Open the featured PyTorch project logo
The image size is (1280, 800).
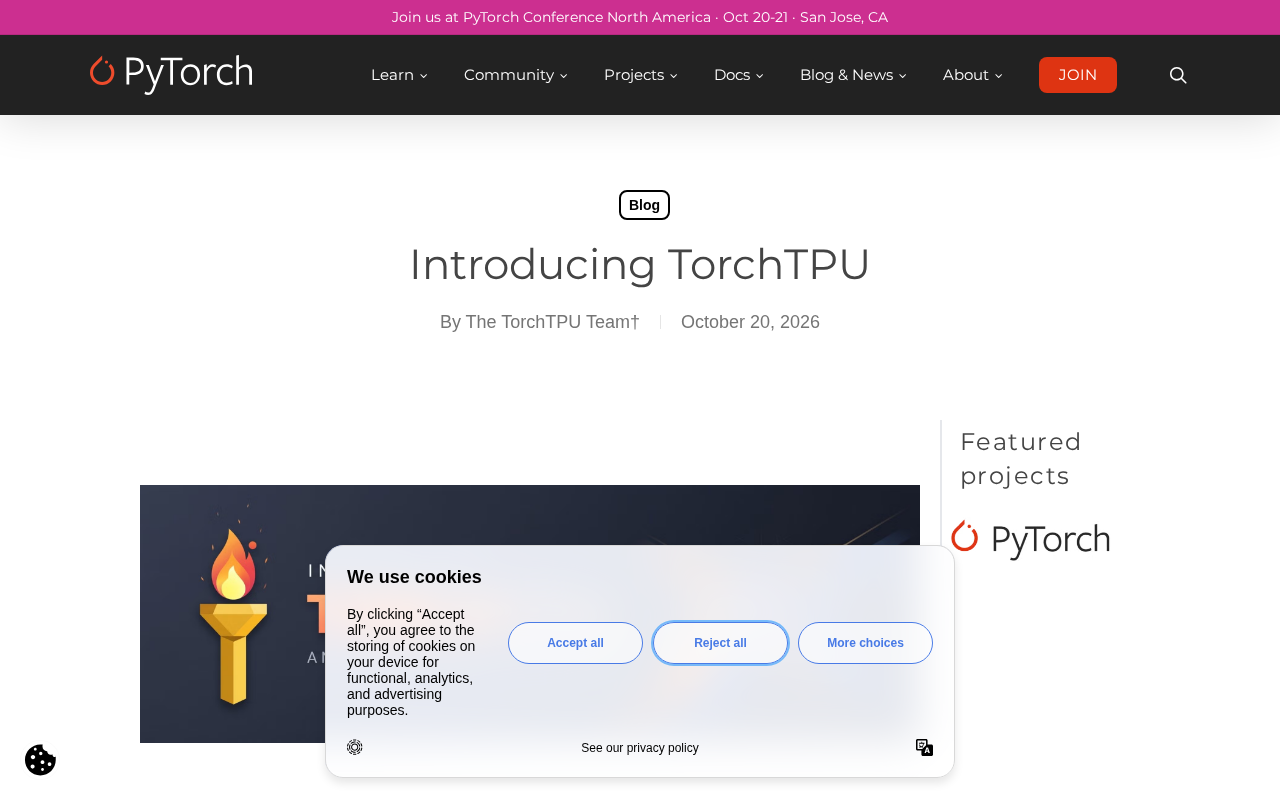(x=1030, y=540)
